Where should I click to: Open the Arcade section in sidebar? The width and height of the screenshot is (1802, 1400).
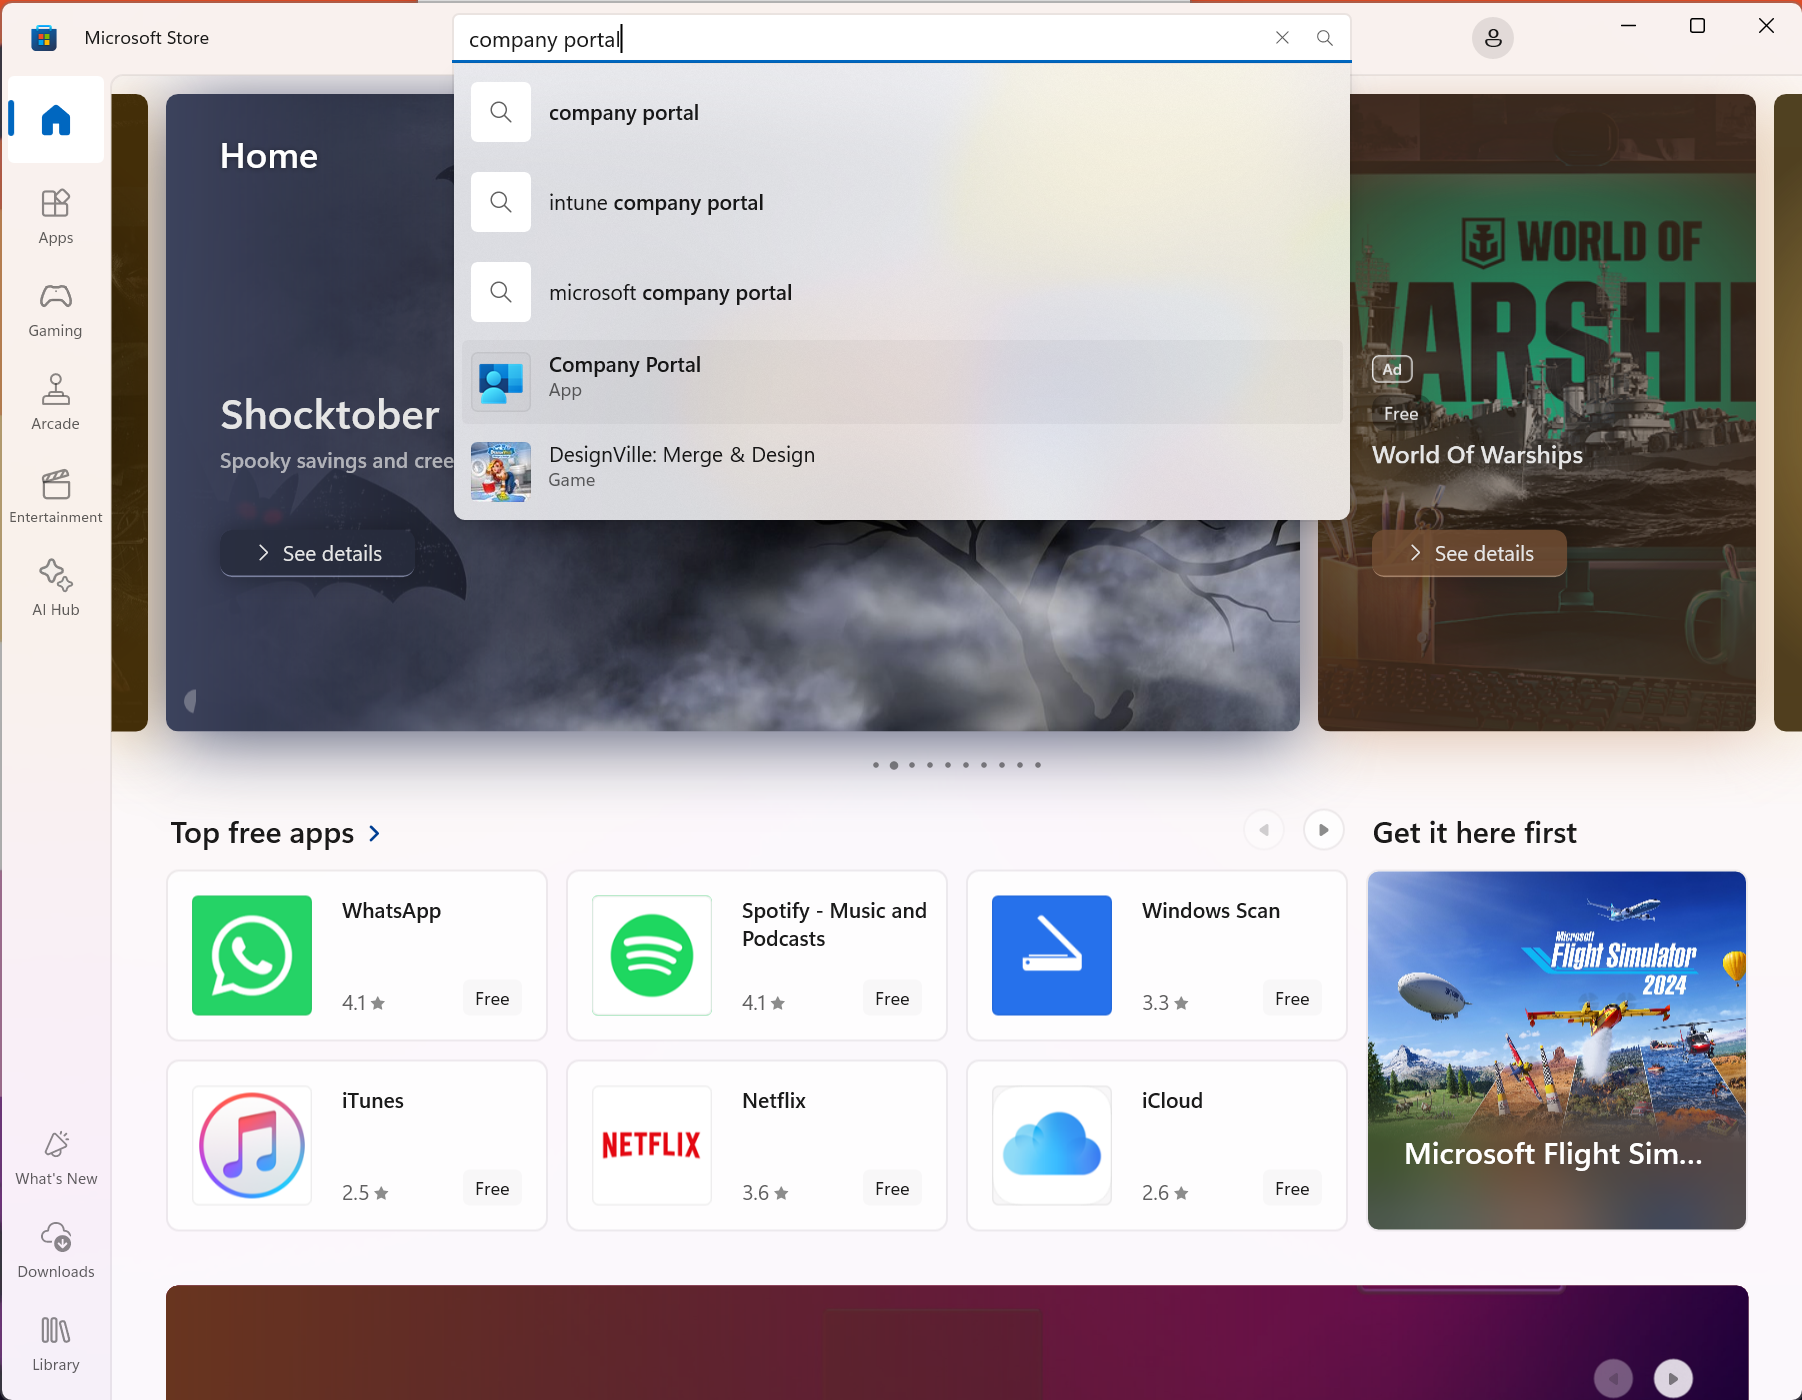[56, 402]
